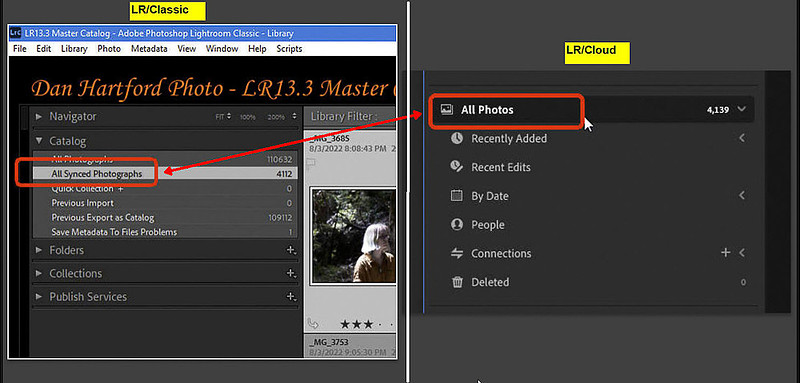800x383 pixels.
Task: Open the Window menu
Action: point(222,49)
